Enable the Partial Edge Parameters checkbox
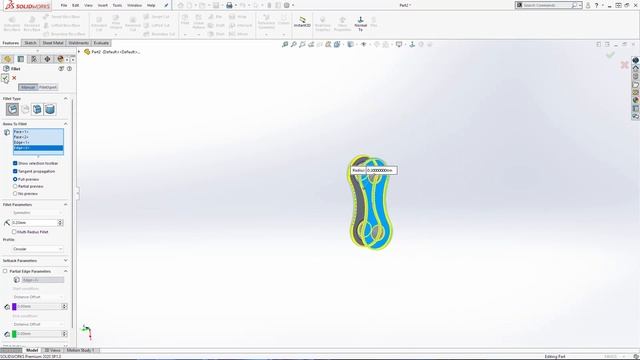The width and height of the screenshot is (640, 360). pos(5,271)
